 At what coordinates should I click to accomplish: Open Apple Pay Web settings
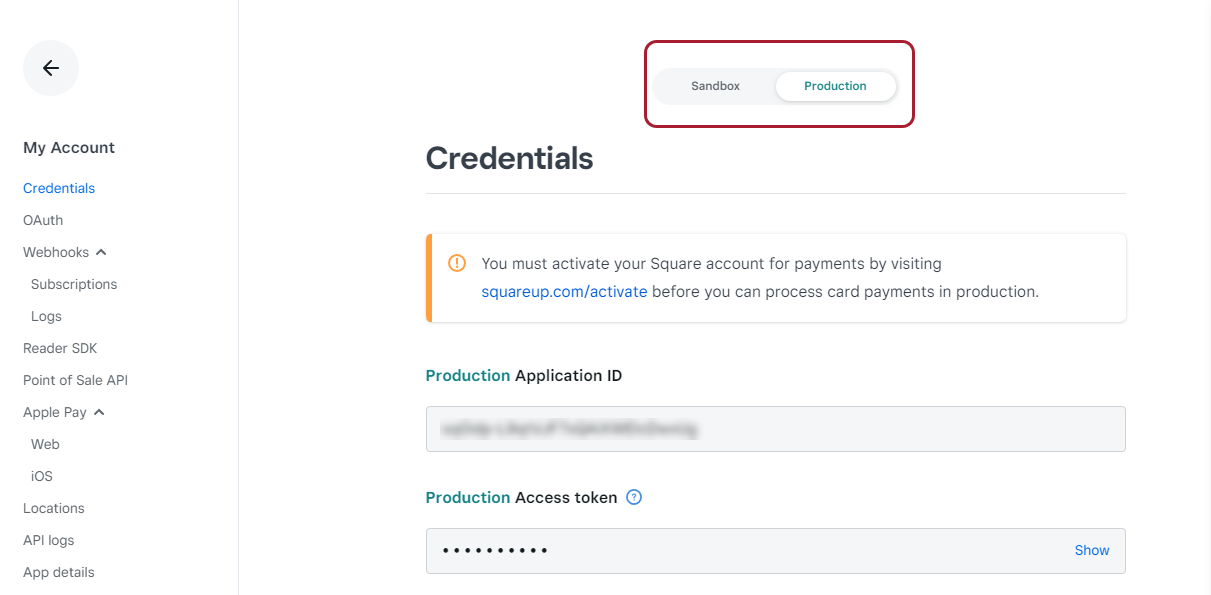click(x=45, y=444)
